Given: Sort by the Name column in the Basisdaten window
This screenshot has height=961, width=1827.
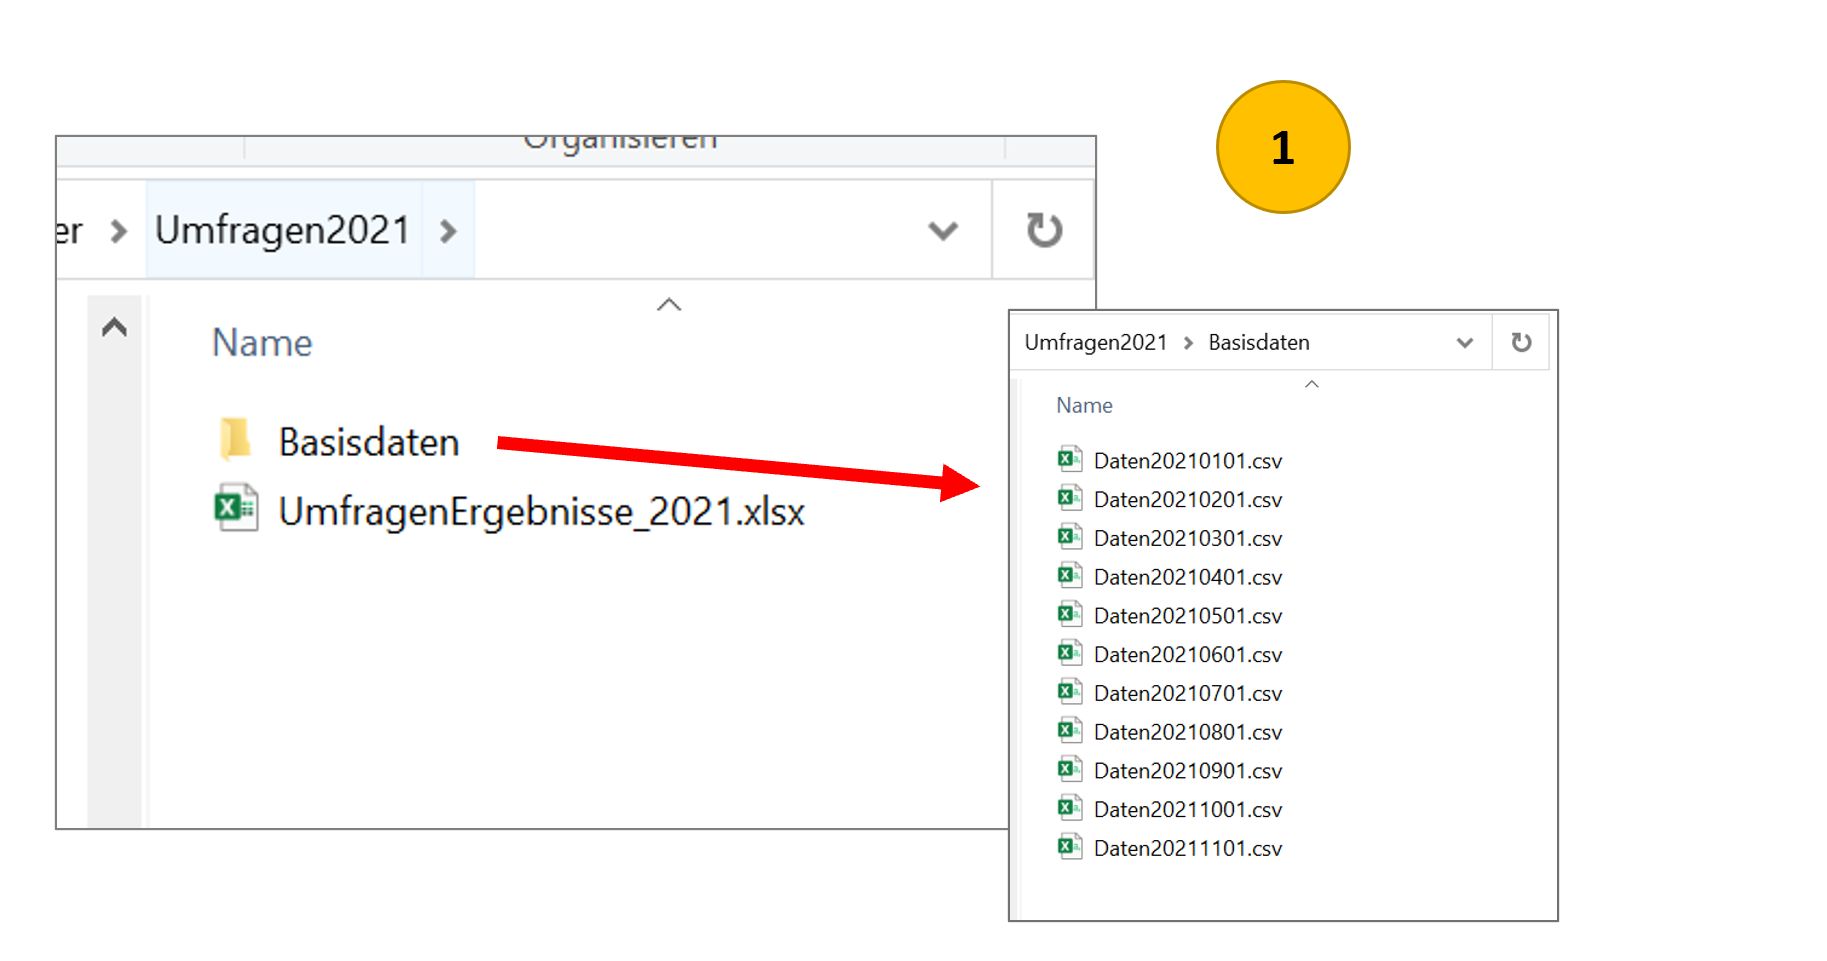Looking at the screenshot, I should [1084, 405].
